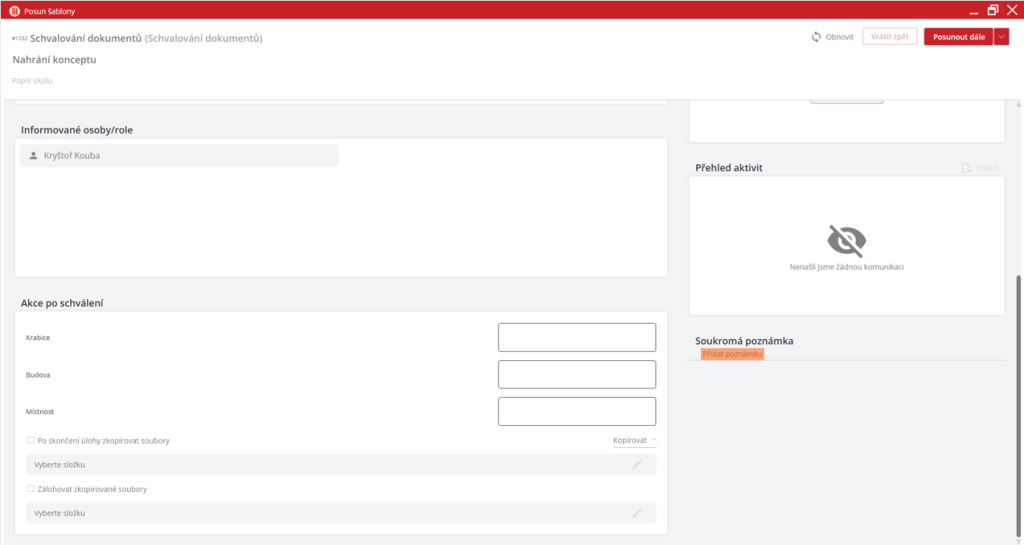Viewport: 1024px width, 545px height.
Task: Click pencil icon in copy folder field
Action: 636,465
